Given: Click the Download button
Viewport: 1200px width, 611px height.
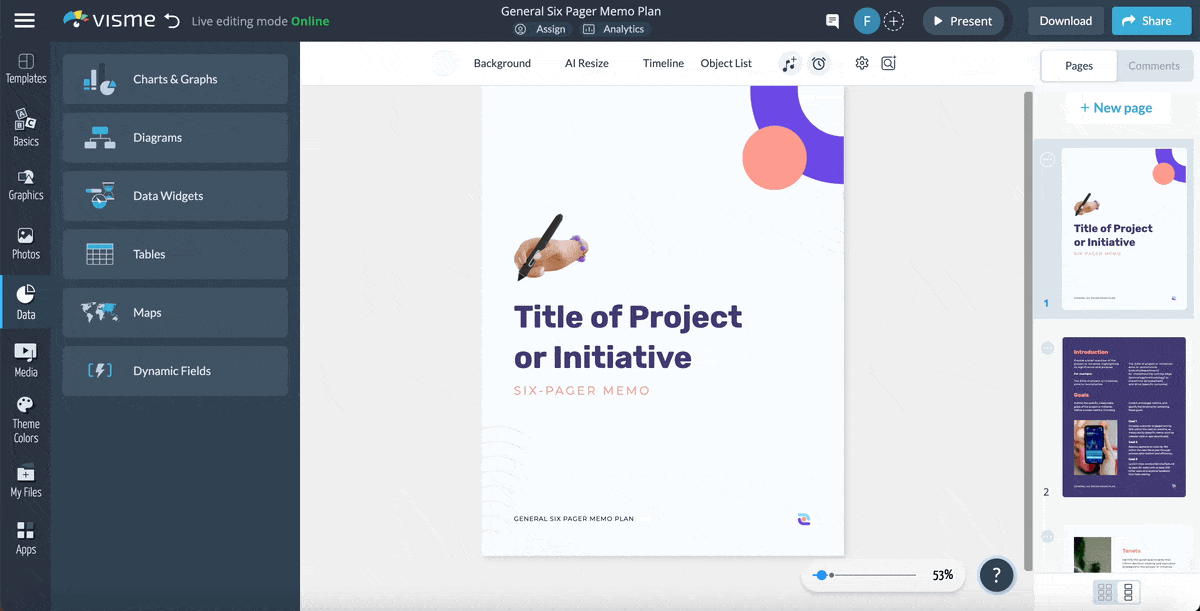Looking at the screenshot, I should (x=1065, y=20).
